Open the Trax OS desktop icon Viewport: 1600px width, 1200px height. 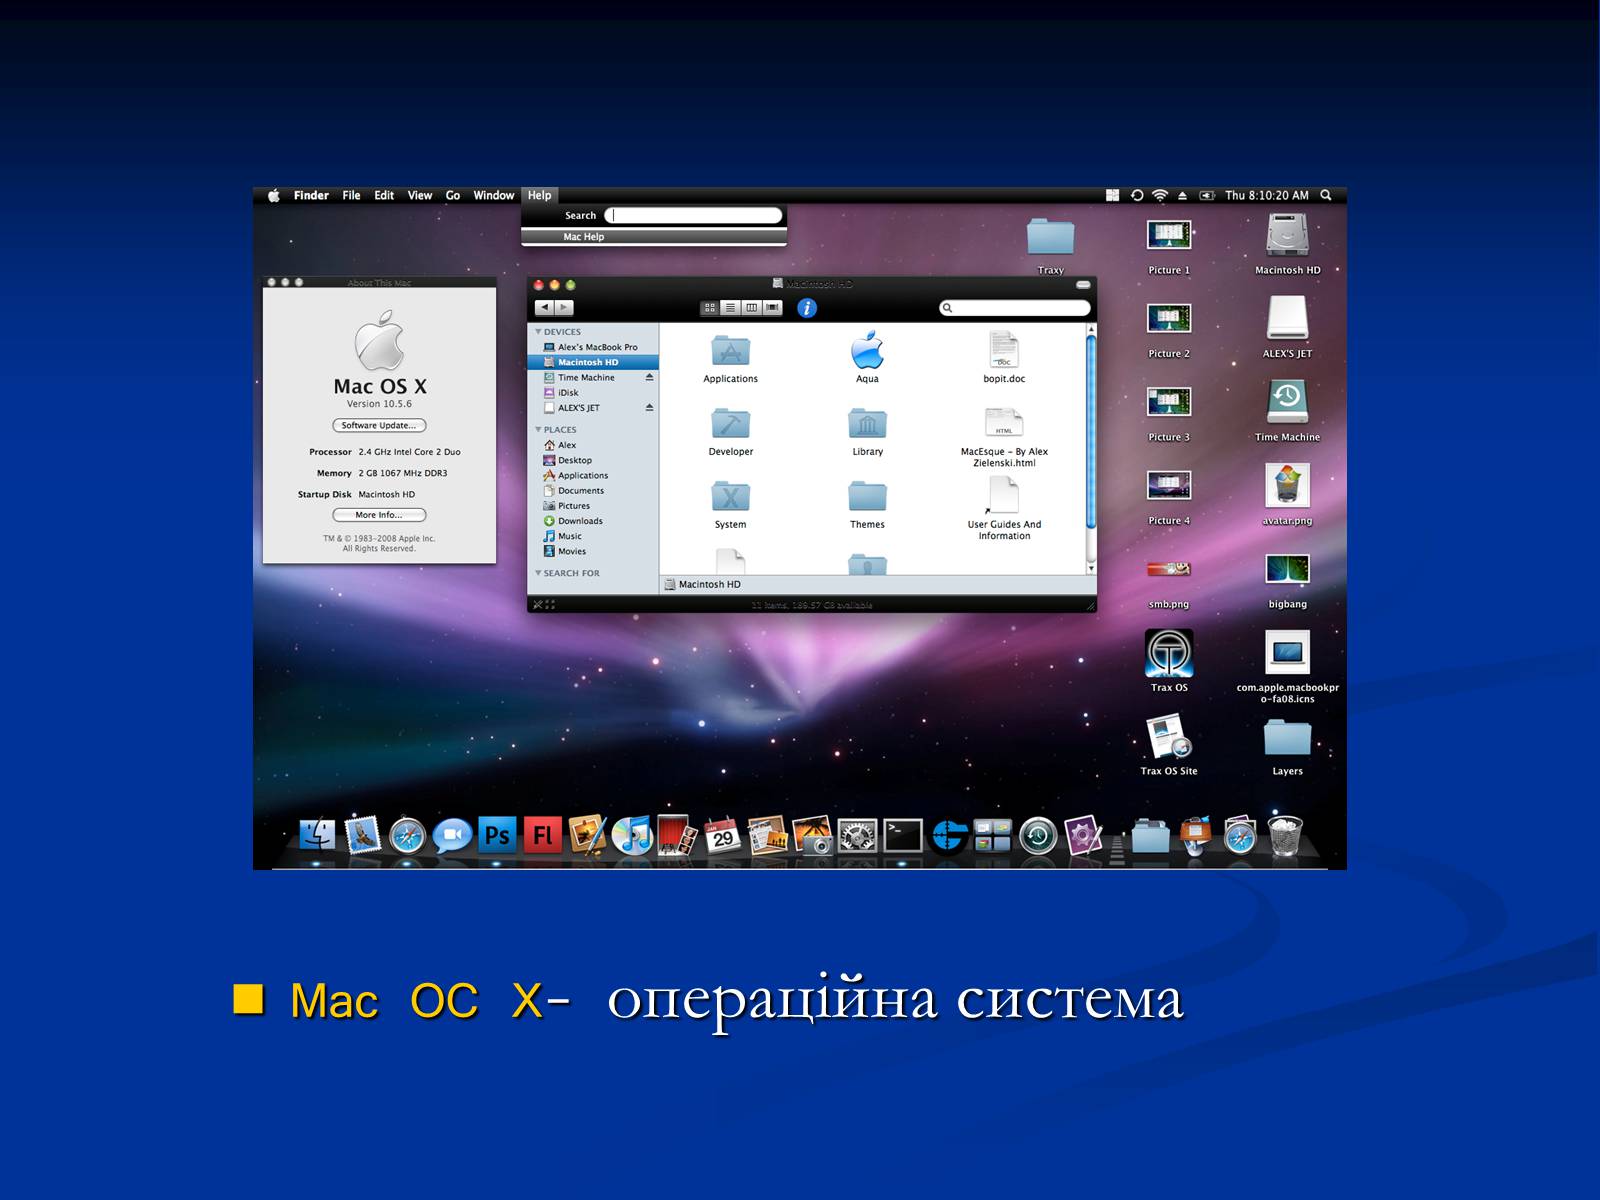pos(1169,661)
